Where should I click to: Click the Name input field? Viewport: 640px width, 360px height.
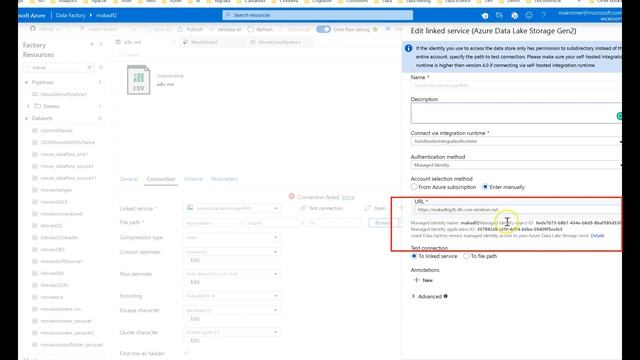[x=516, y=85]
